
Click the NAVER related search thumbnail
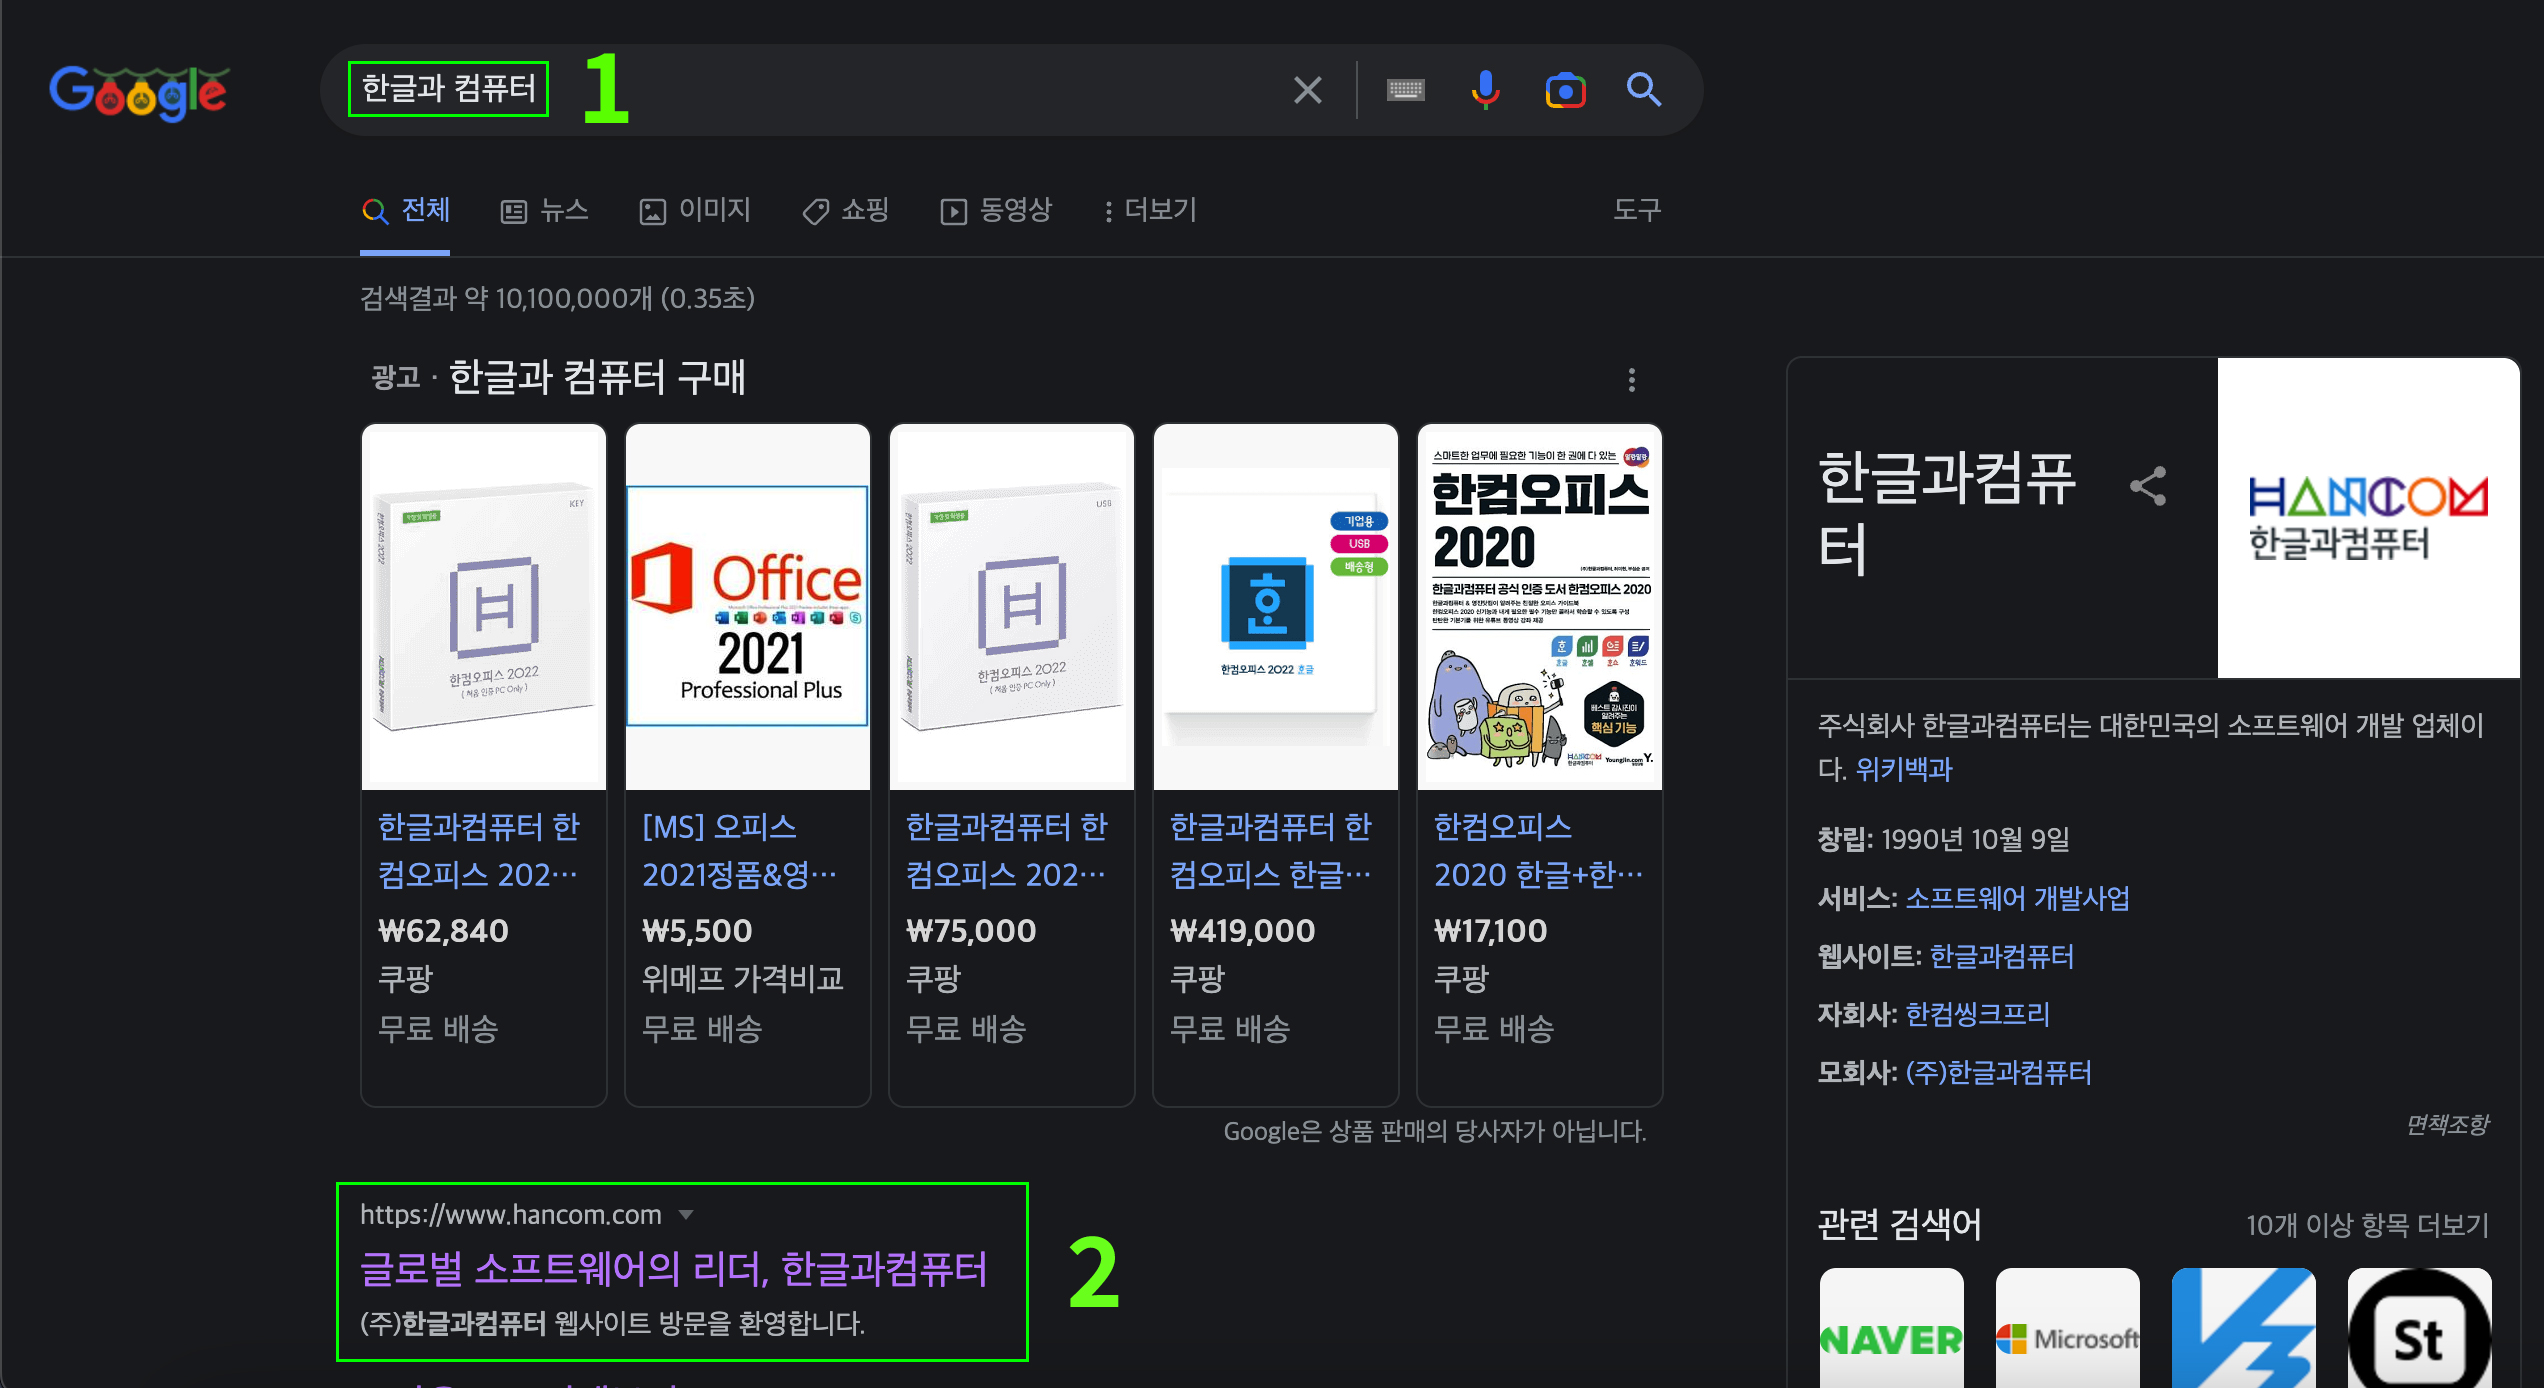pyautogui.click(x=1891, y=1330)
